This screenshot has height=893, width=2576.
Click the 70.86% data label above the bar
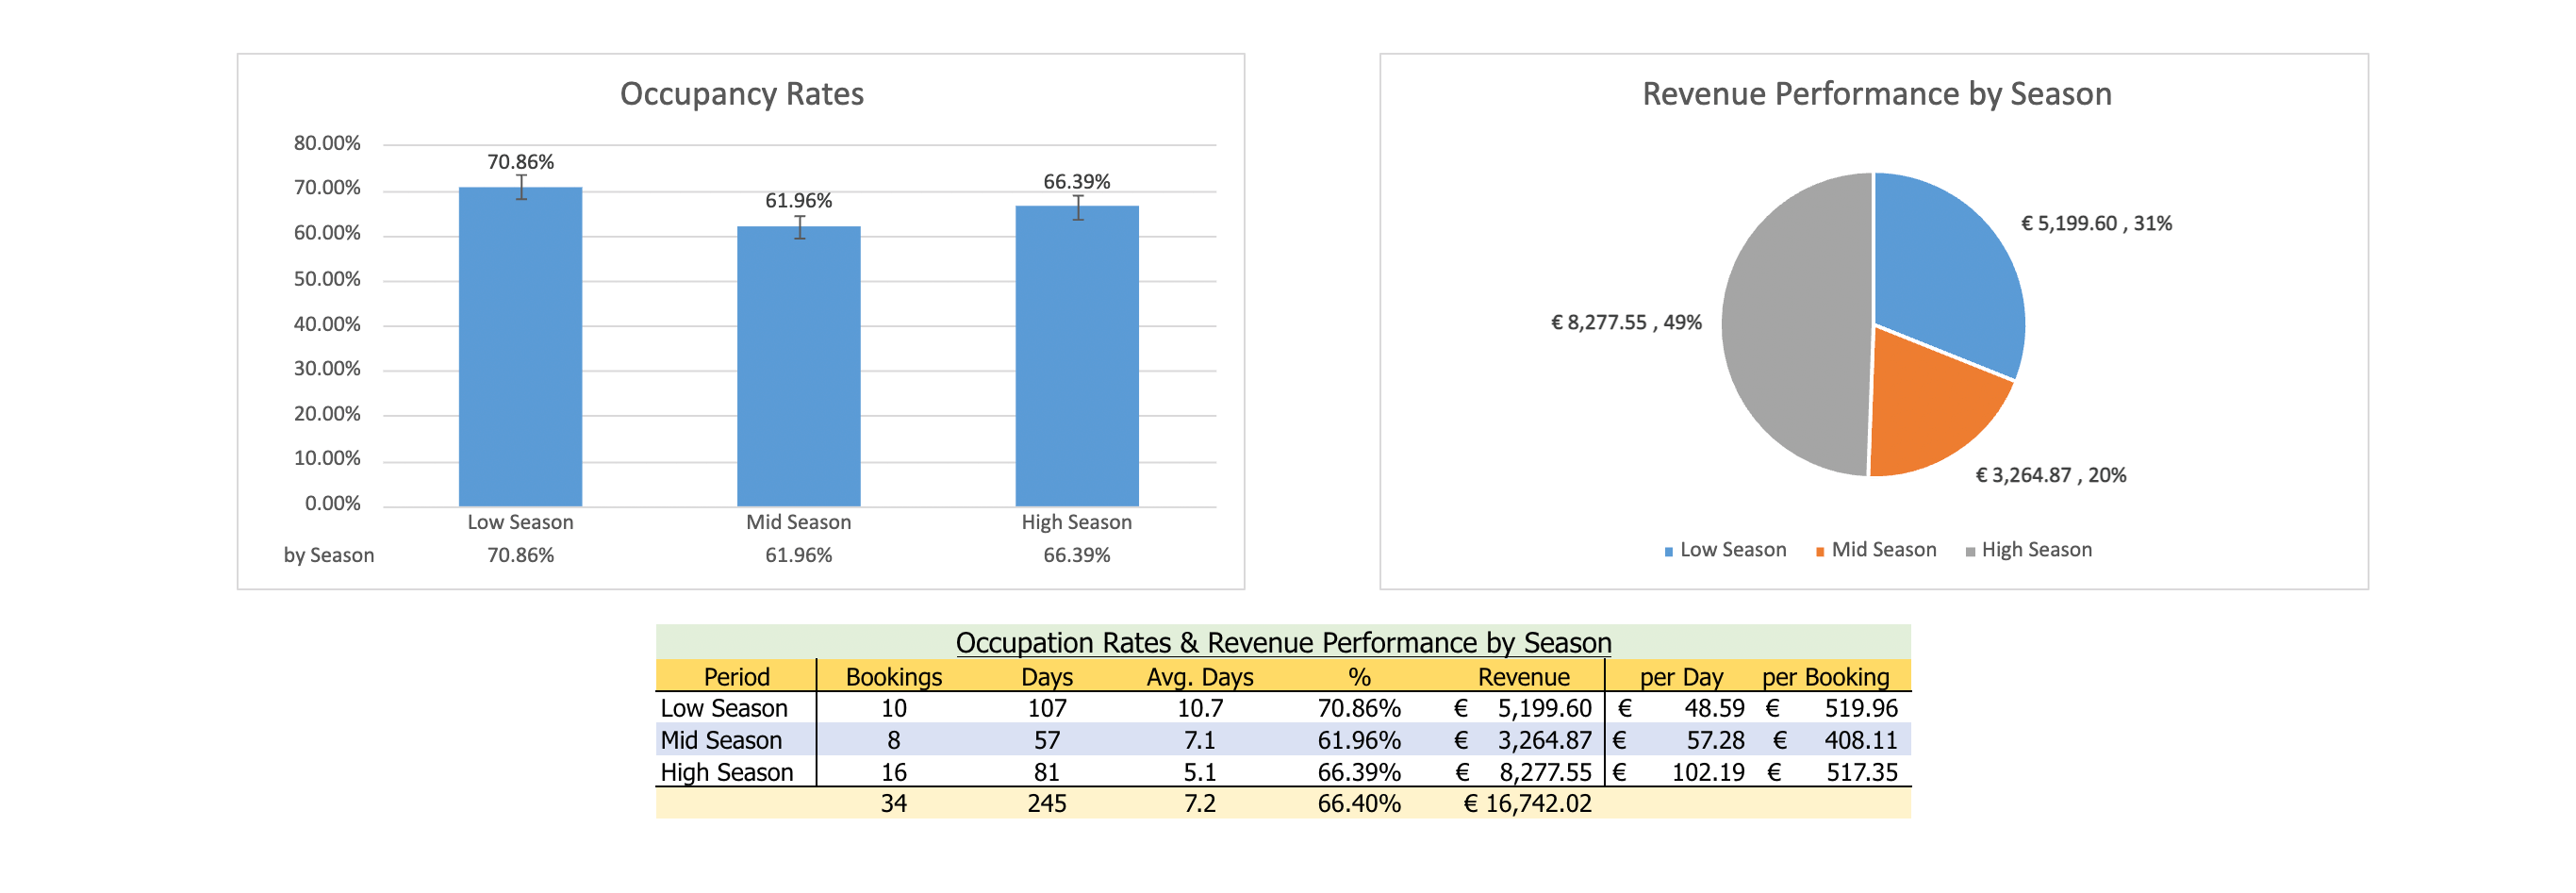point(520,162)
